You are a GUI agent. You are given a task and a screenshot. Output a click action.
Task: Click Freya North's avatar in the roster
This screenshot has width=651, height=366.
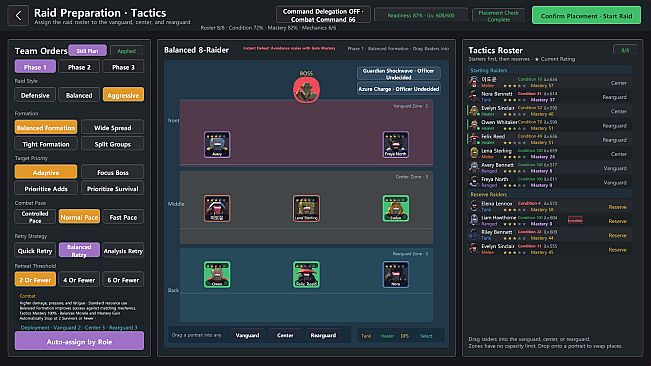click(x=473, y=182)
